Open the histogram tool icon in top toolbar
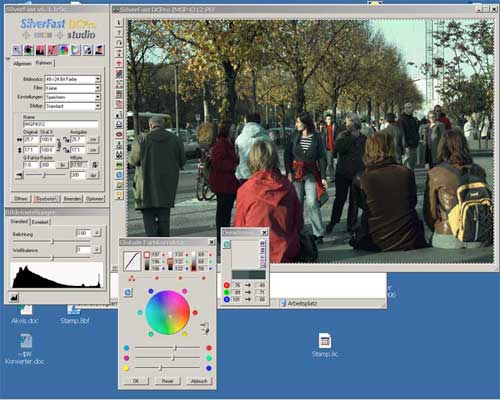The width and height of the screenshot is (500, 400). (41, 50)
